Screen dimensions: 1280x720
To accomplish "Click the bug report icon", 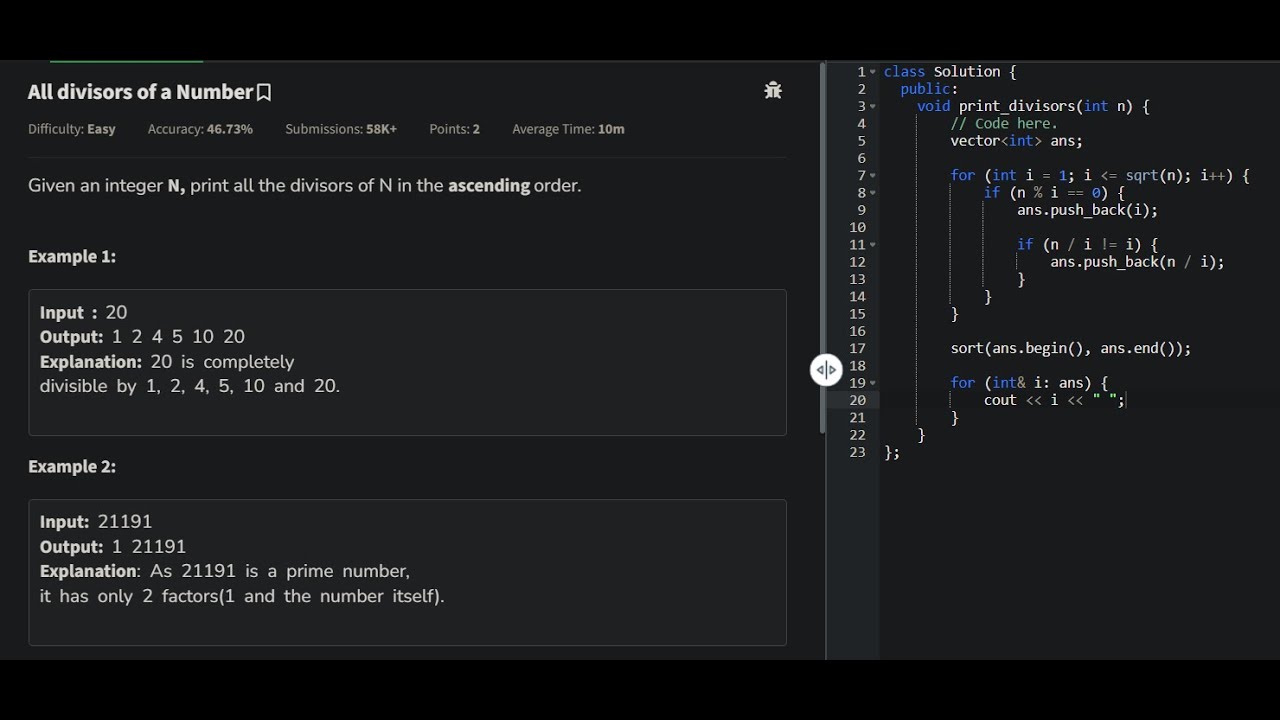I will [x=773, y=91].
